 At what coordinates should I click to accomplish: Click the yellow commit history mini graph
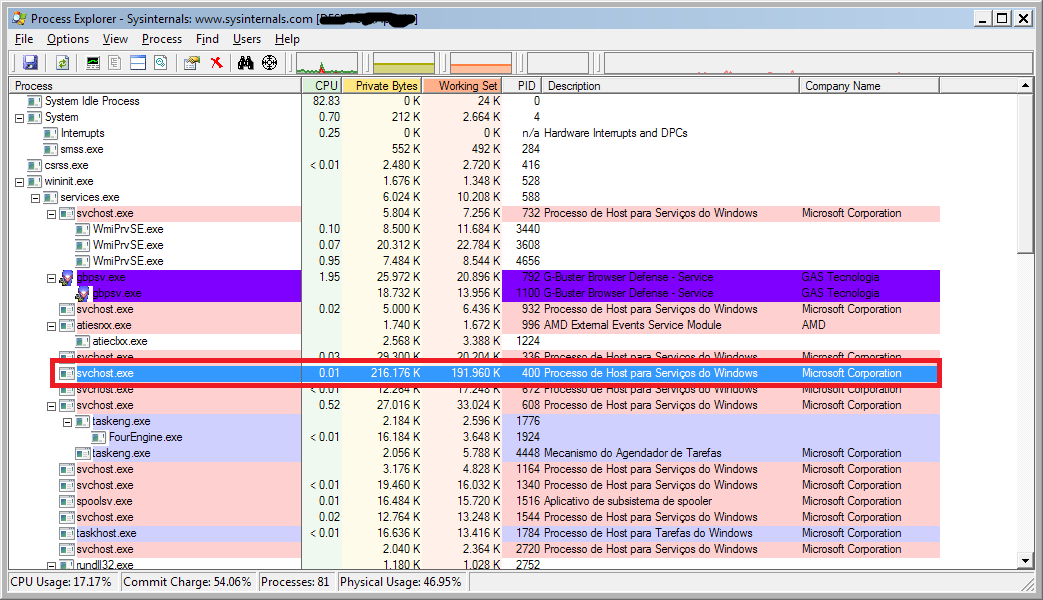coord(404,63)
